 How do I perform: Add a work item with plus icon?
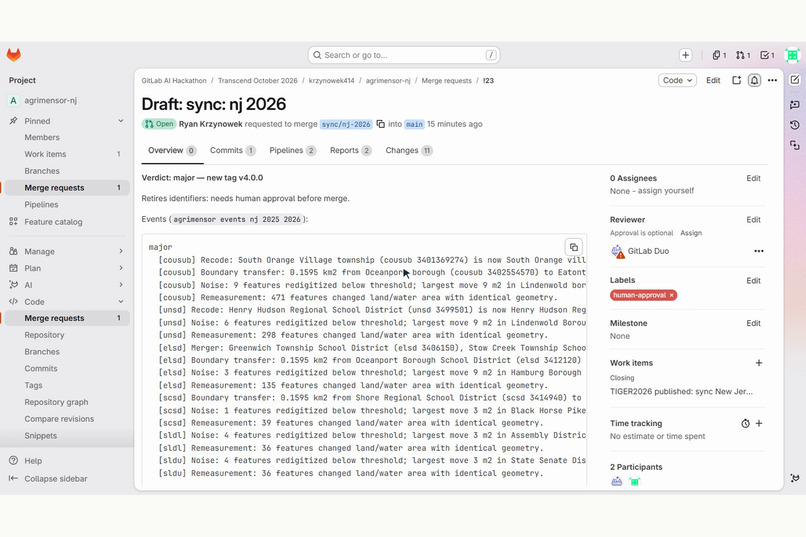tap(759, 363)
